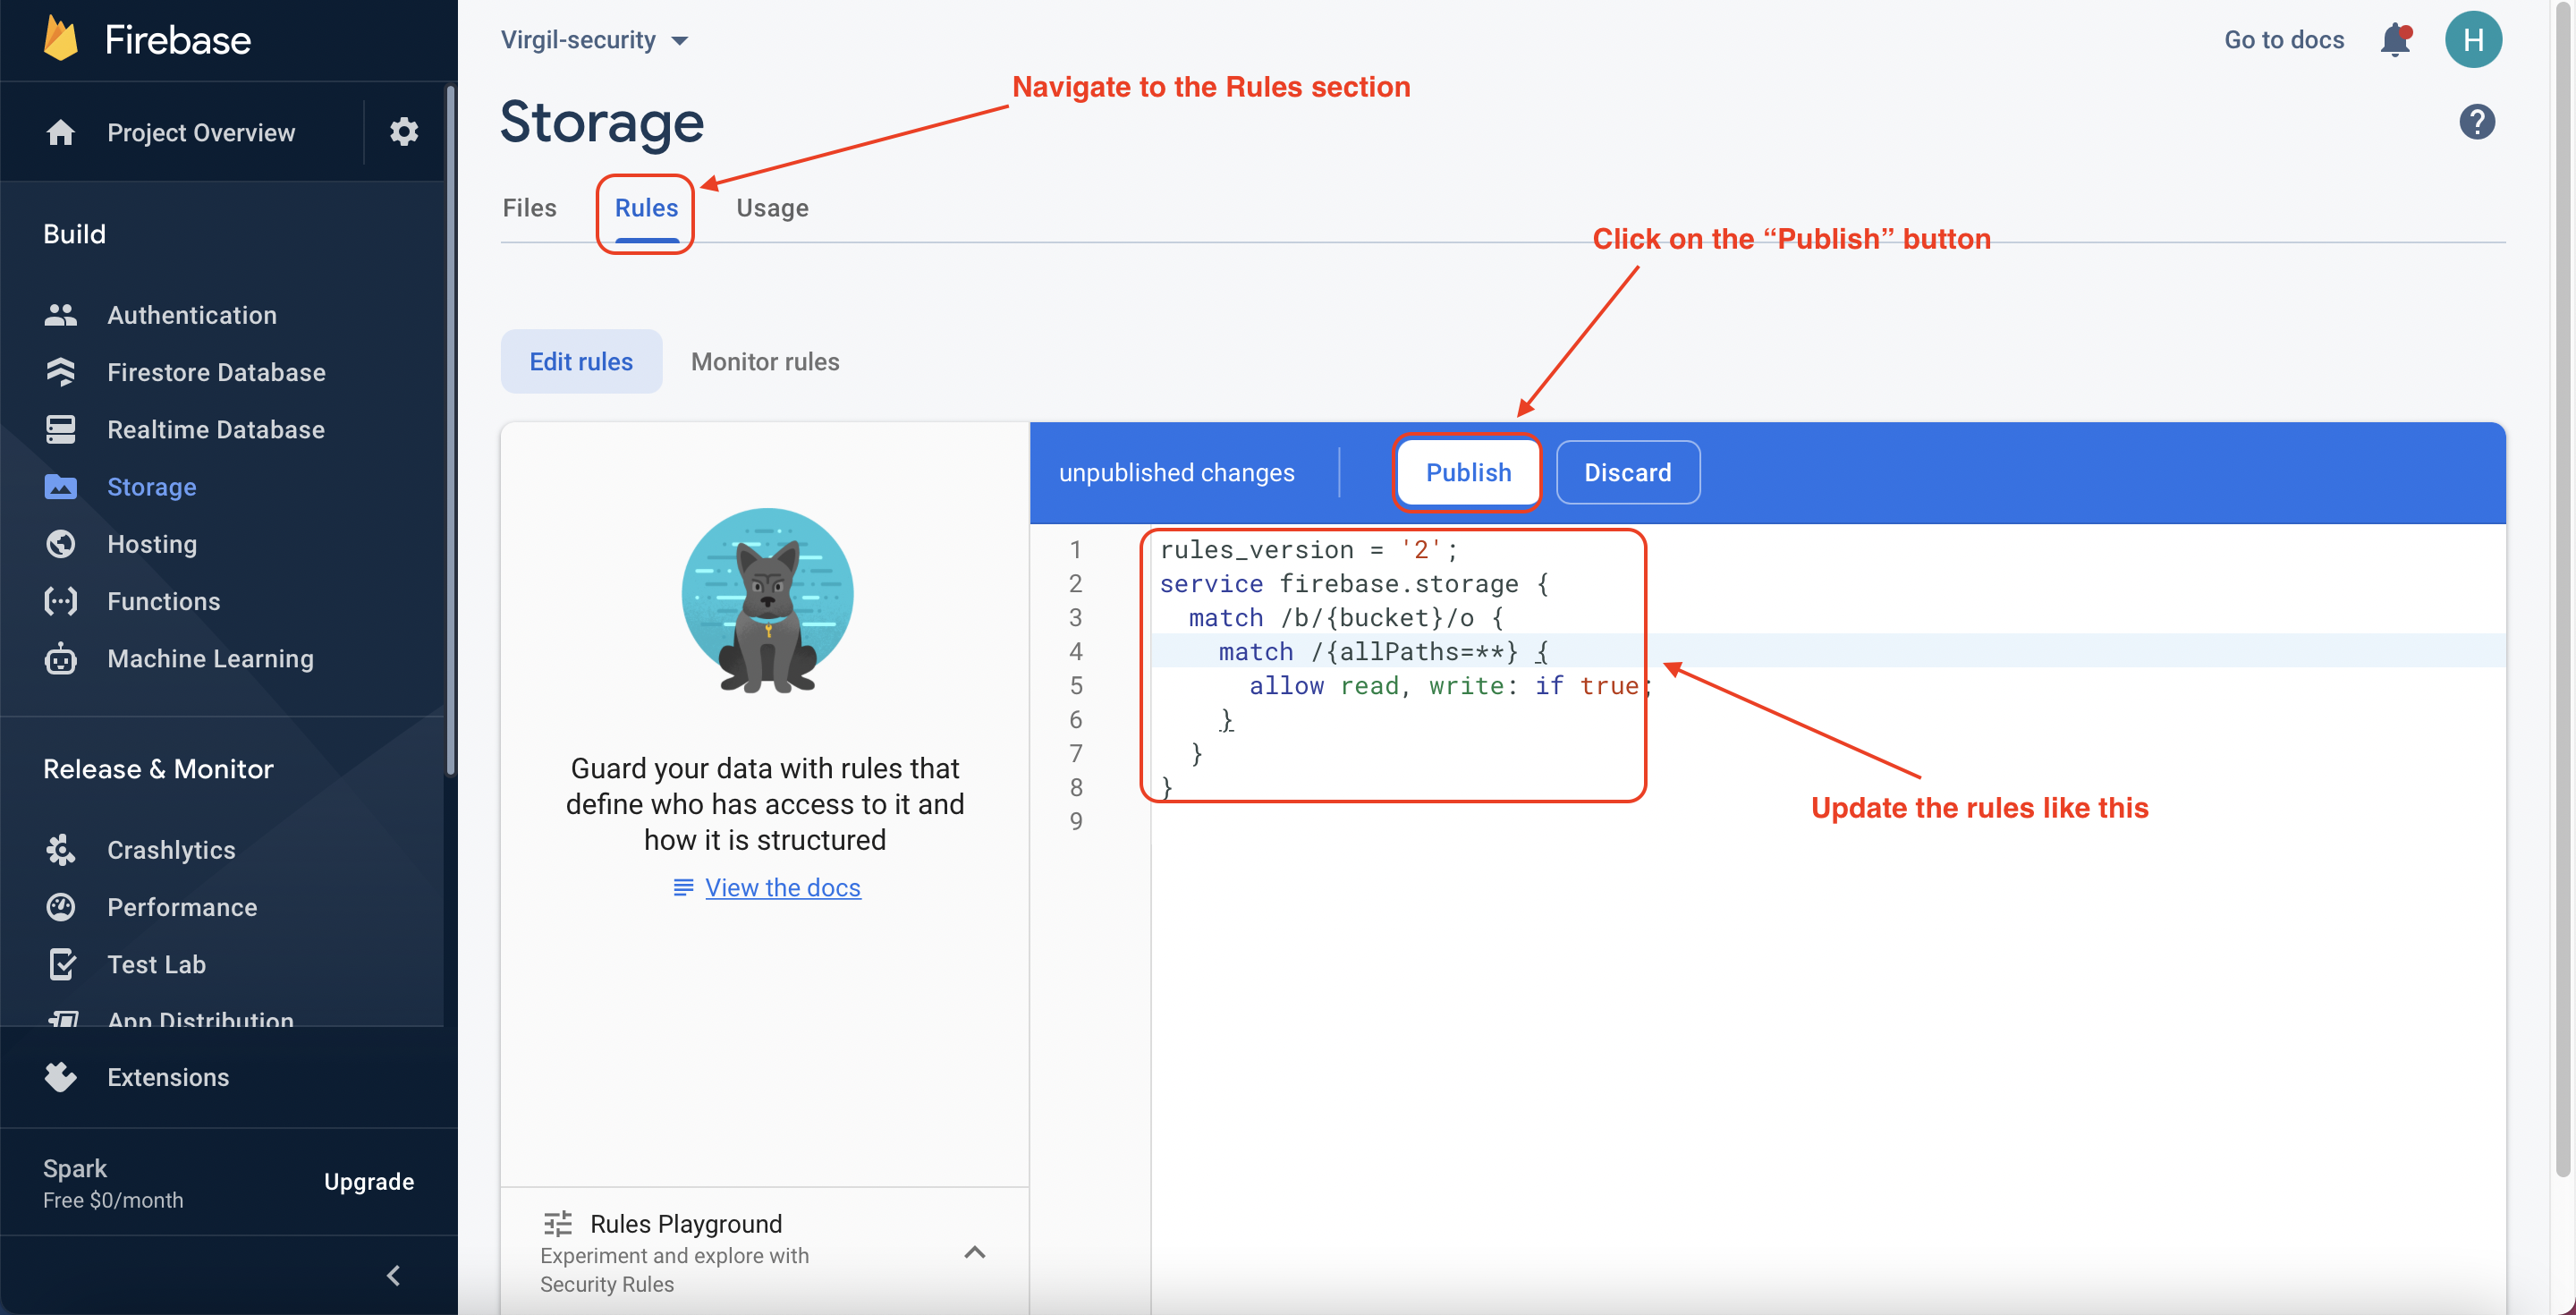
Task: Click the Authentication people icon
Action: tap(61, 315)
